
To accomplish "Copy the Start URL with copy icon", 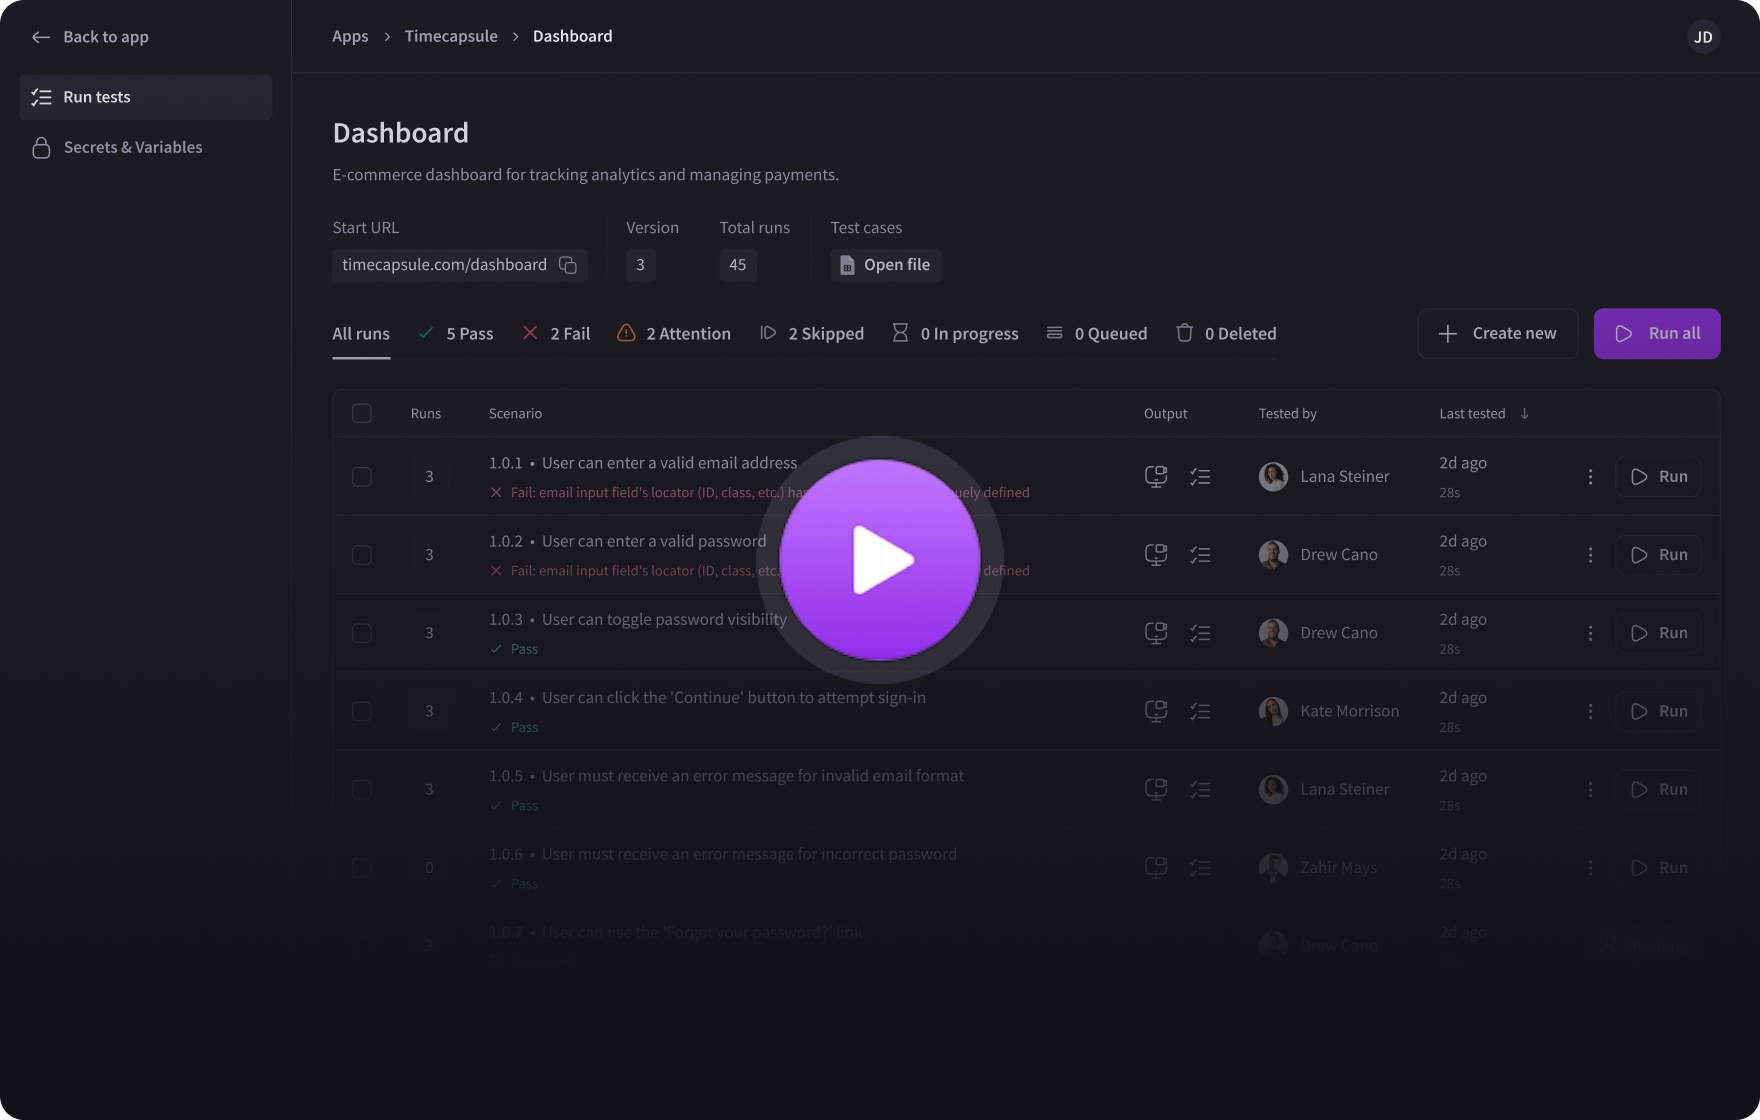I will (x=568, y=265).
